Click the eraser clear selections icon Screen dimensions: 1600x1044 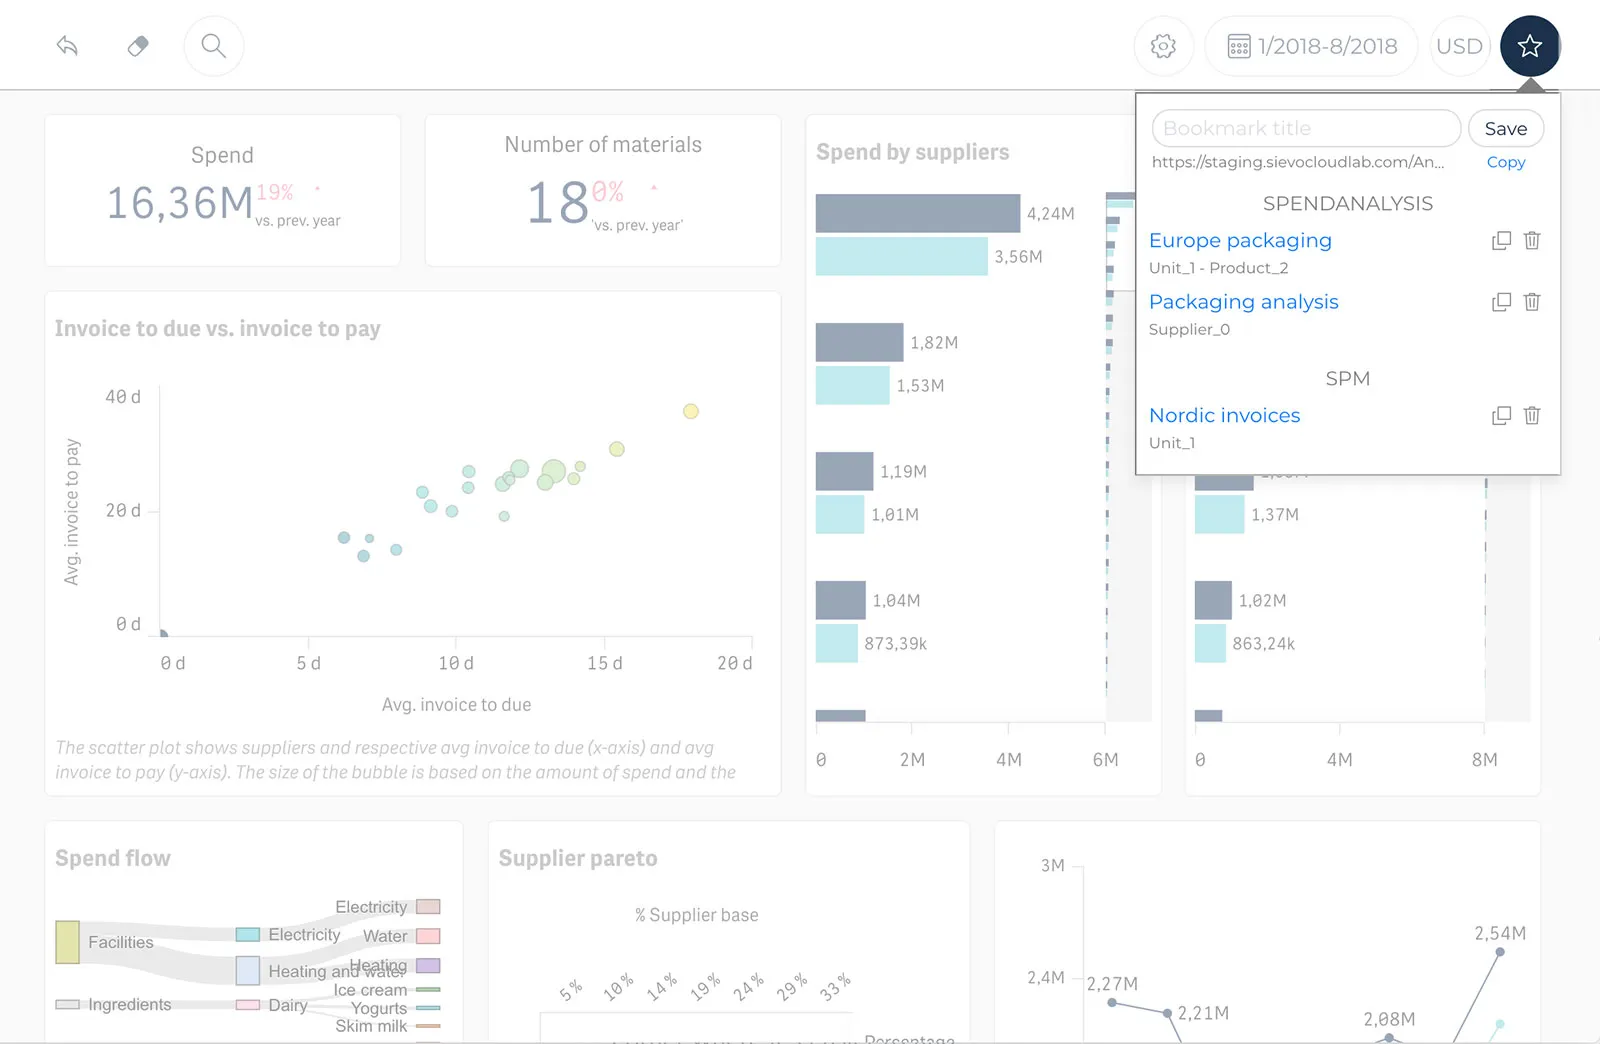138,46
